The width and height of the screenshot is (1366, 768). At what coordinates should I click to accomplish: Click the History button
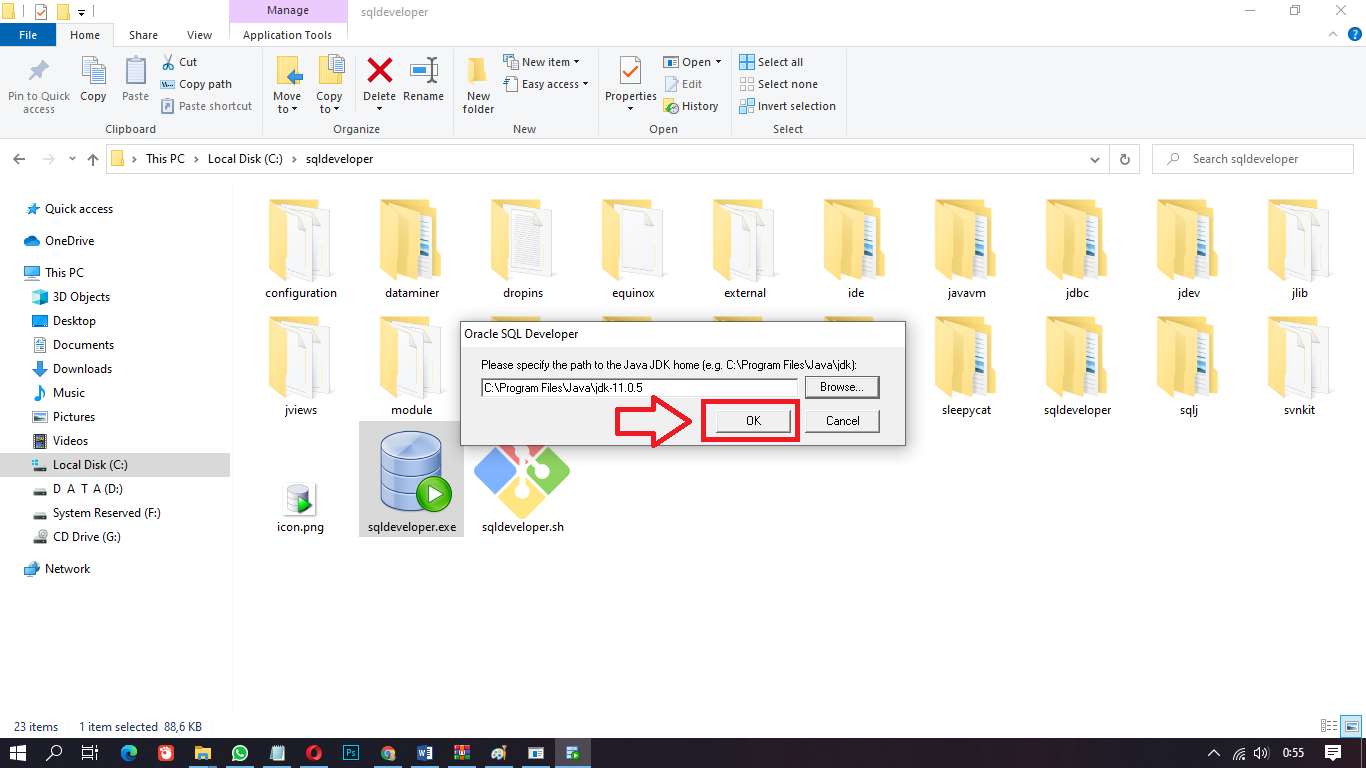click(x=691, y=106)
